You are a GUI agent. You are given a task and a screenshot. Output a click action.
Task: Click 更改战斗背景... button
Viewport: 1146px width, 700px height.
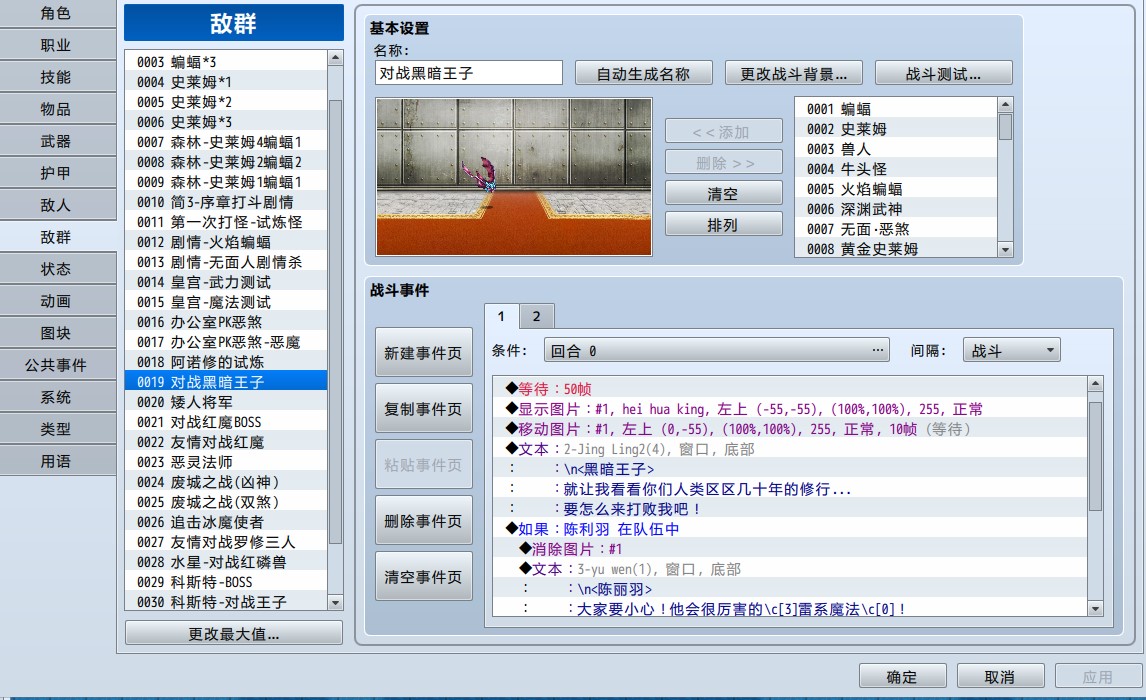tap(794, 73)
